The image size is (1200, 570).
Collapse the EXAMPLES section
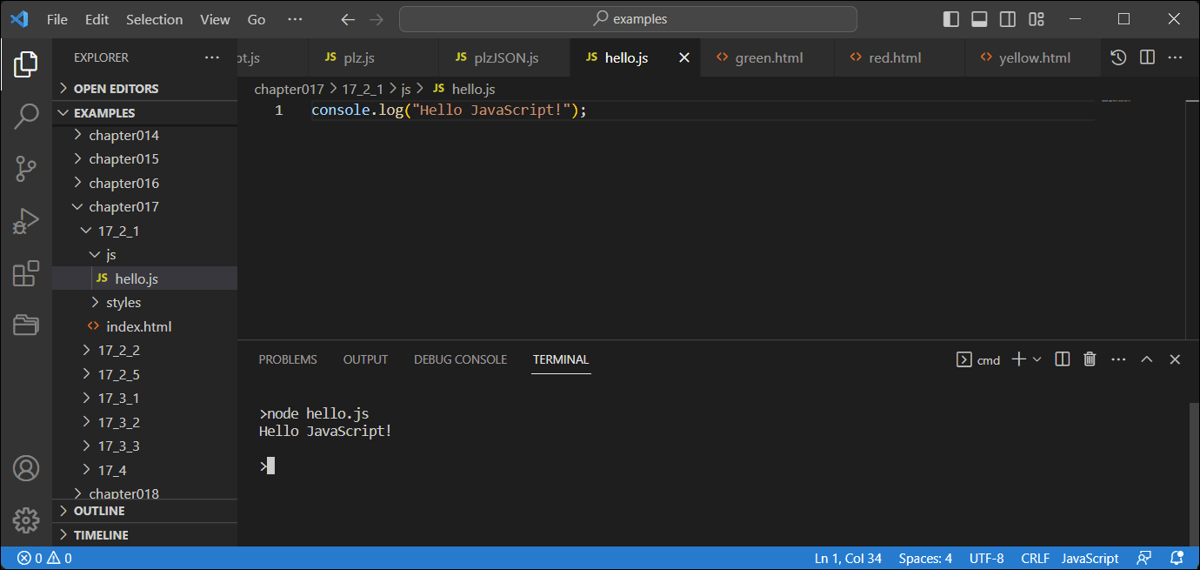pos(145,113)
